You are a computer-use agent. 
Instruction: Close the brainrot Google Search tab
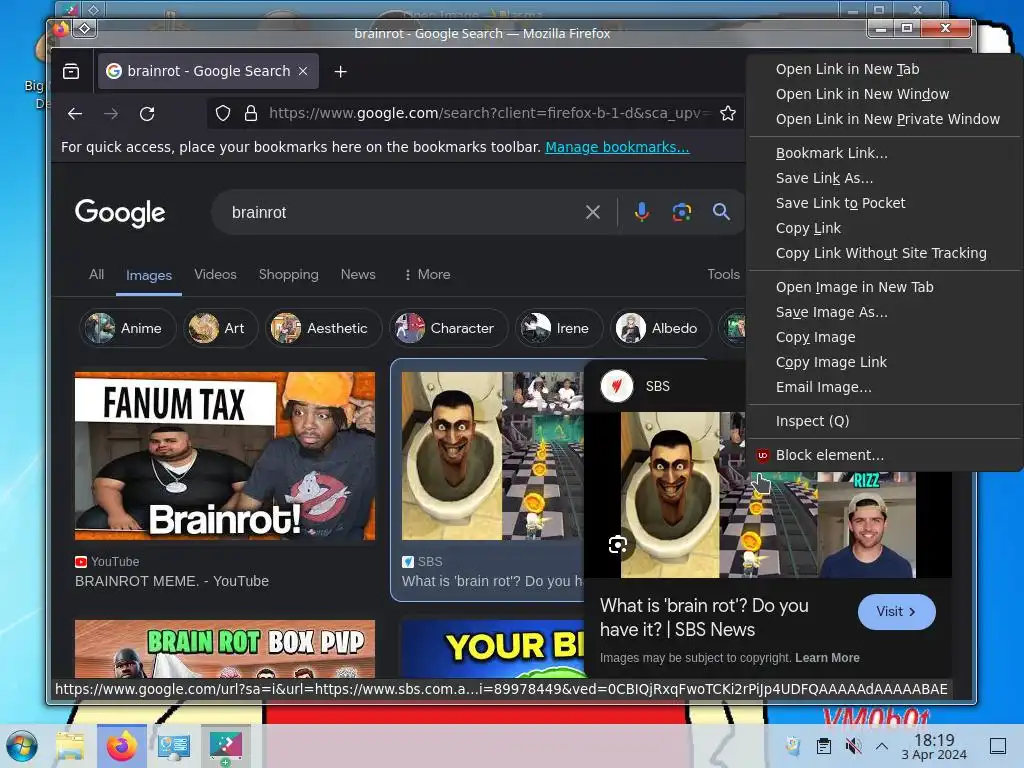pyautogui.click(x=303, y=71)
